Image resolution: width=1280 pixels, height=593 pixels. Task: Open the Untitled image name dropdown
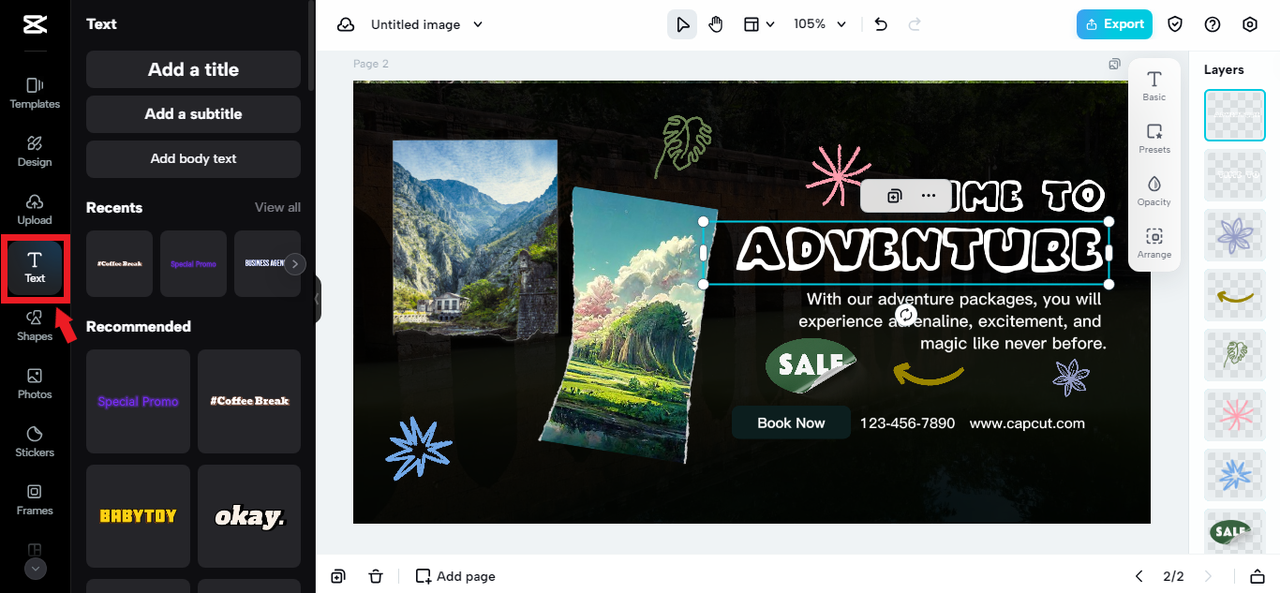427,25
